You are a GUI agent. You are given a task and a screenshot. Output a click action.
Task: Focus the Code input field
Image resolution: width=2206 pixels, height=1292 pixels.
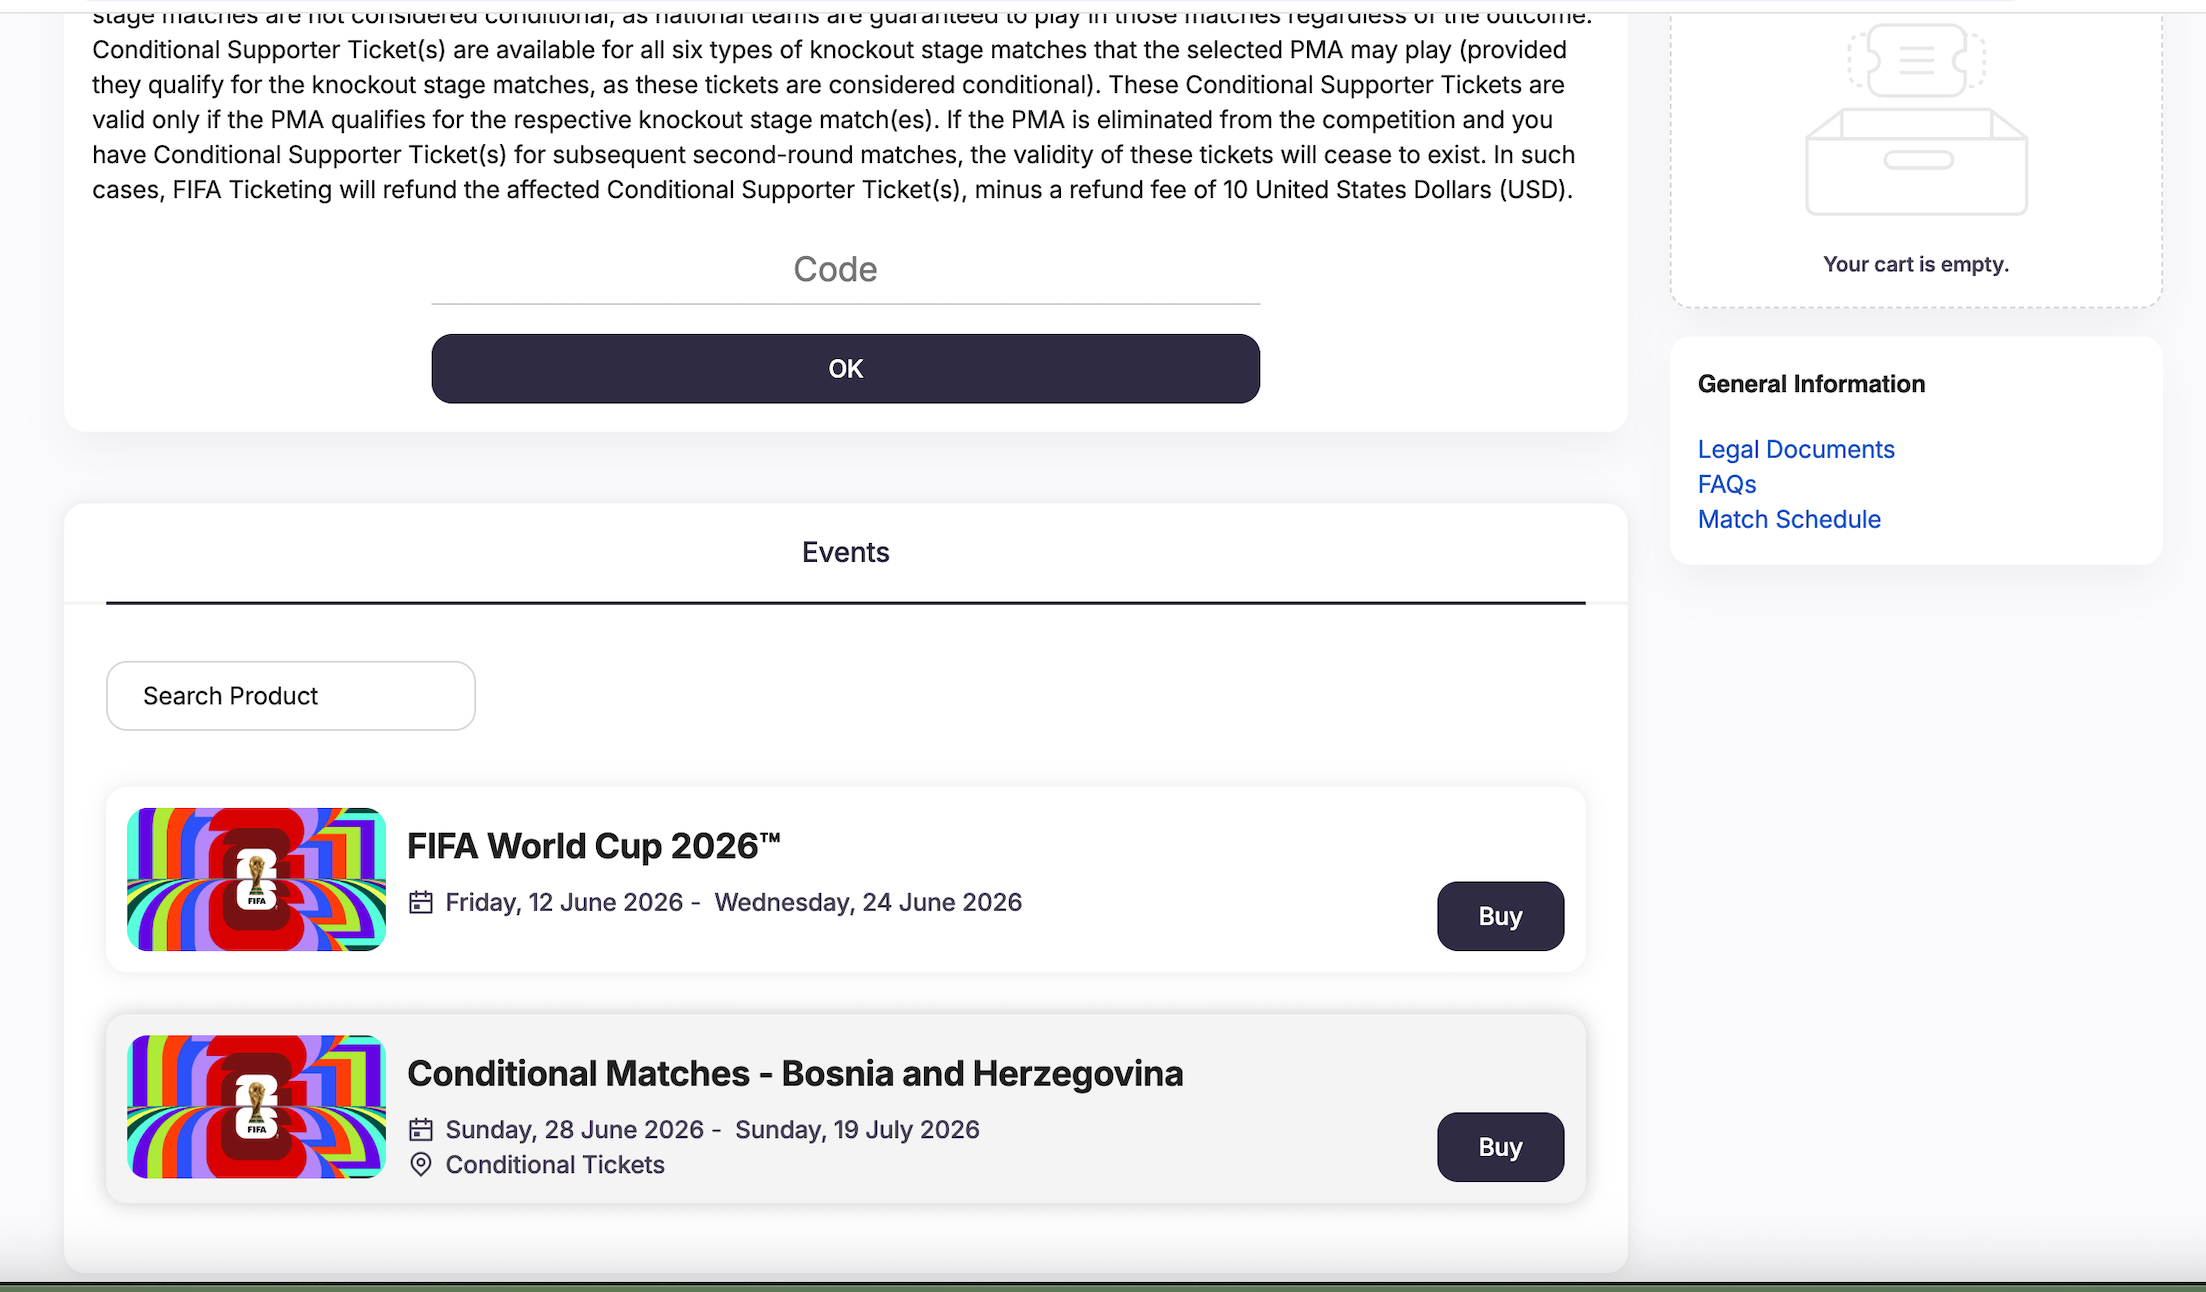pos(845,270)
